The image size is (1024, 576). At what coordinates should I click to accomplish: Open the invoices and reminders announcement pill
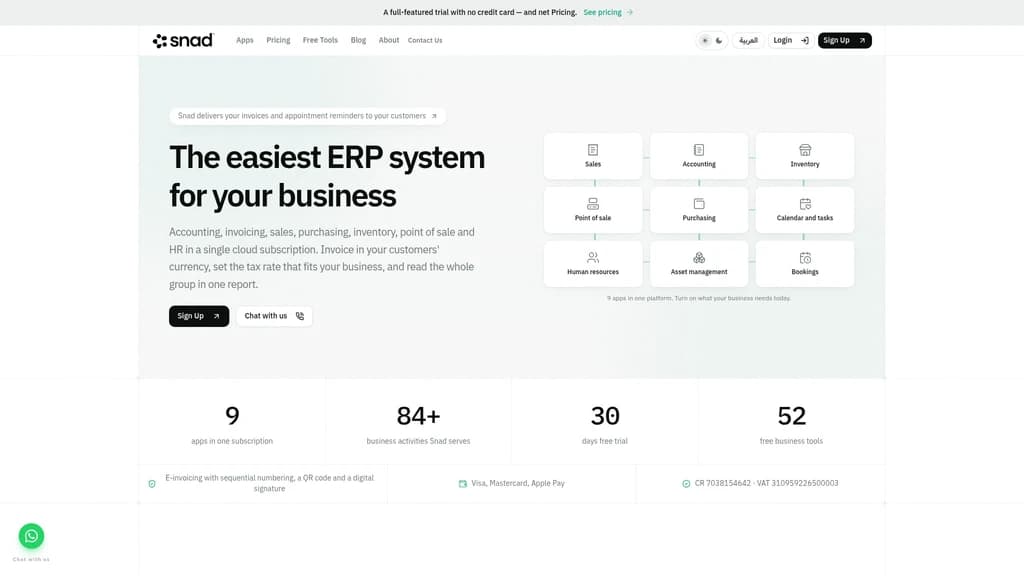pyautogui.click(x=308, y=116)
